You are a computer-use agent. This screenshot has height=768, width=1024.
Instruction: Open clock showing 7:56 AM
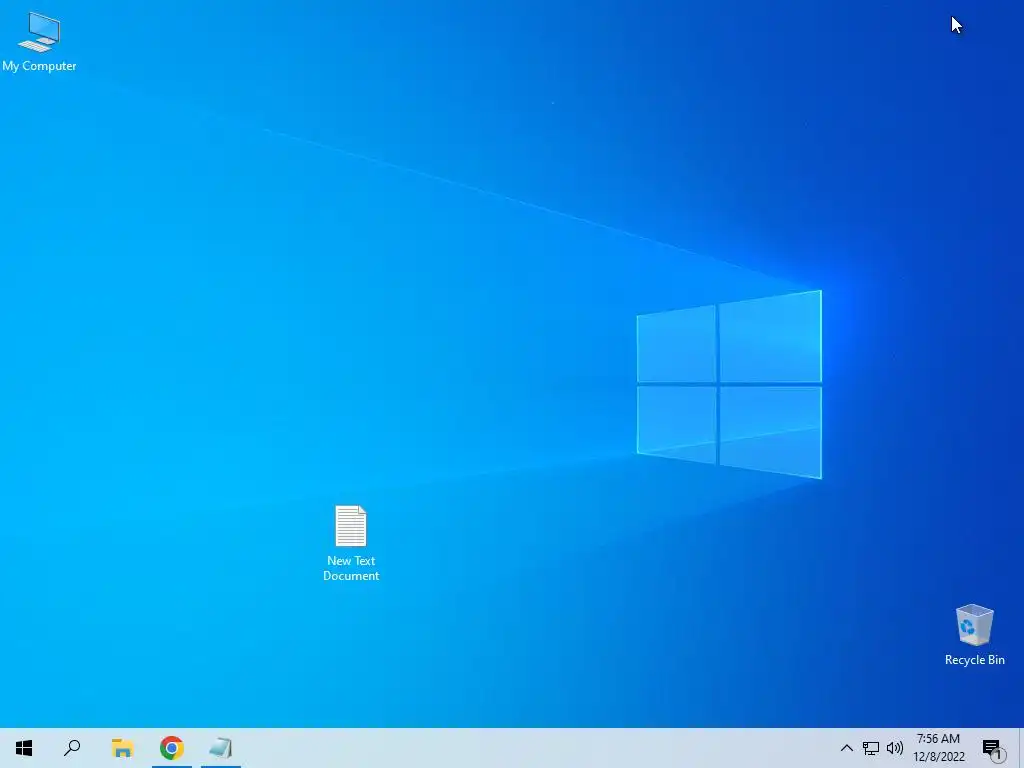click(x=938, y=748)
